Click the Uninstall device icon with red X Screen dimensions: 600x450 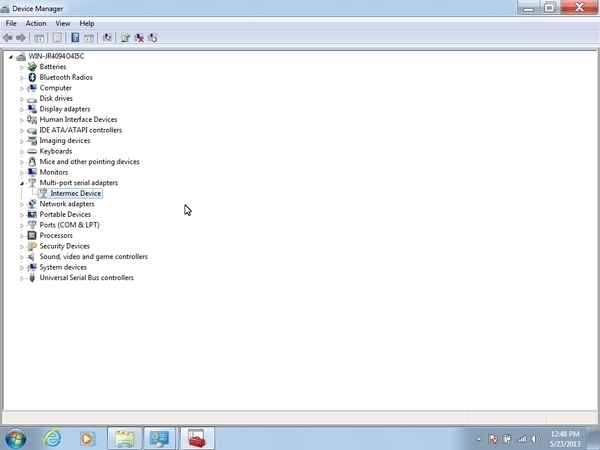pyautogui.click(x=139, y=38)
